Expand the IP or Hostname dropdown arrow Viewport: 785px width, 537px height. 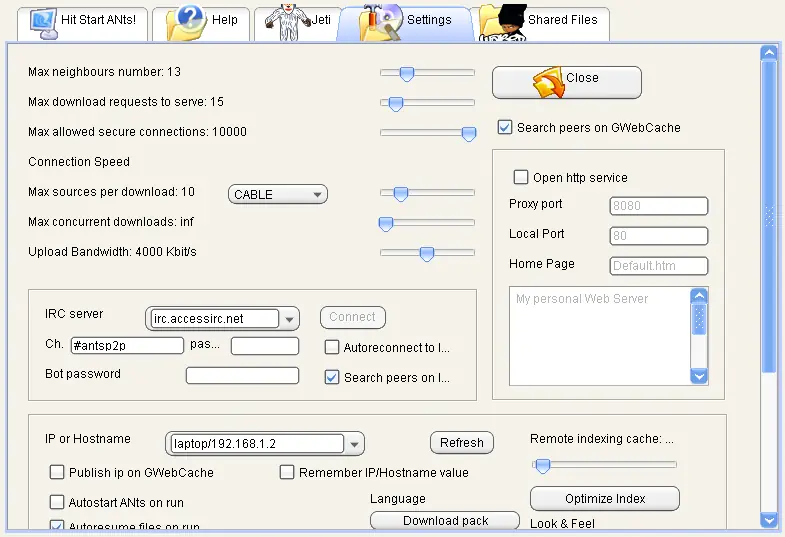pyautogui.click(x=354, y=444)
